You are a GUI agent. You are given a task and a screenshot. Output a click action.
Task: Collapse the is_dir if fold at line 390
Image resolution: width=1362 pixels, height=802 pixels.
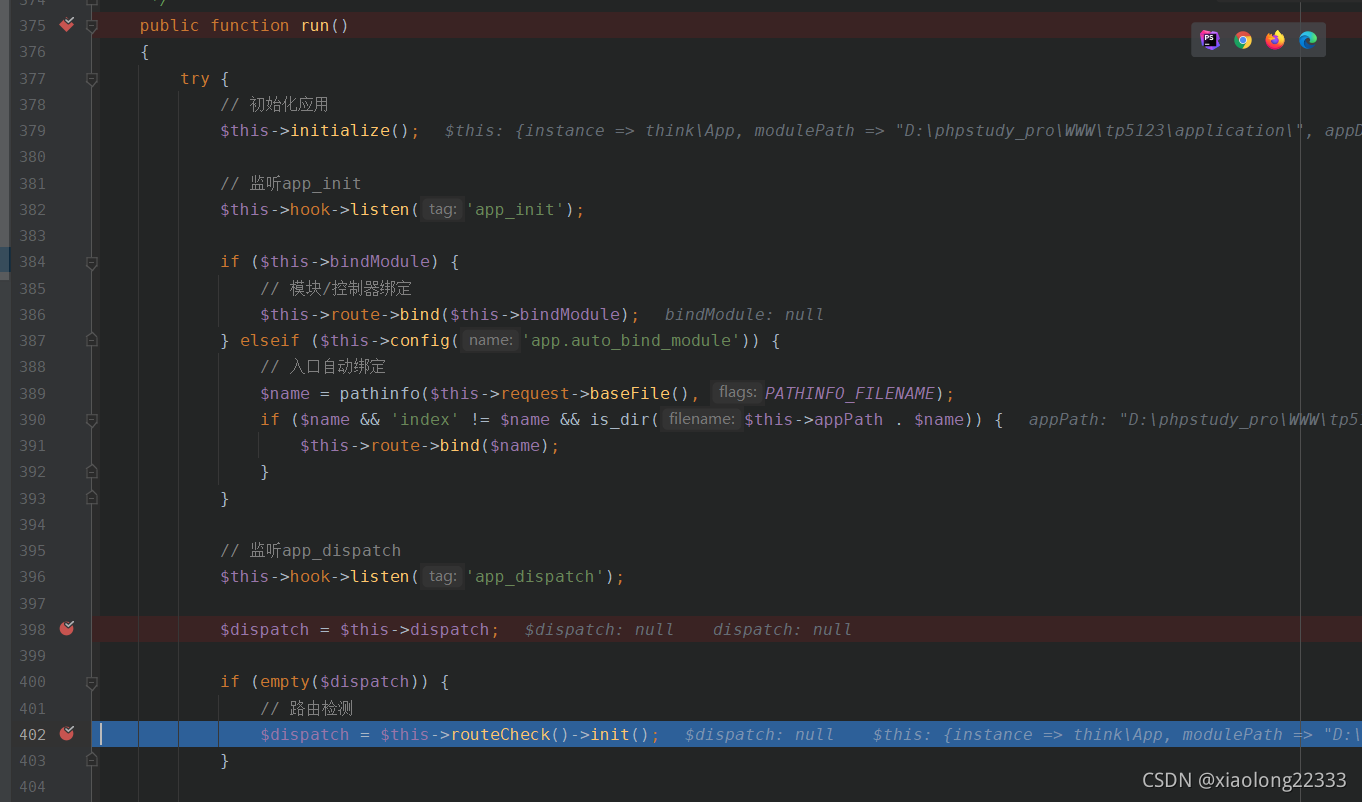click(x=92, y=419)
